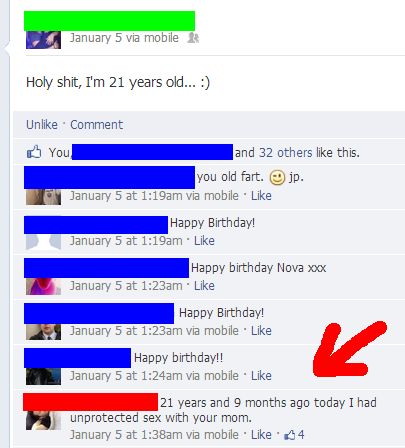
Task: Open the avatar of the last commenter
Action: pyautogui.click(x=43, y=420)
